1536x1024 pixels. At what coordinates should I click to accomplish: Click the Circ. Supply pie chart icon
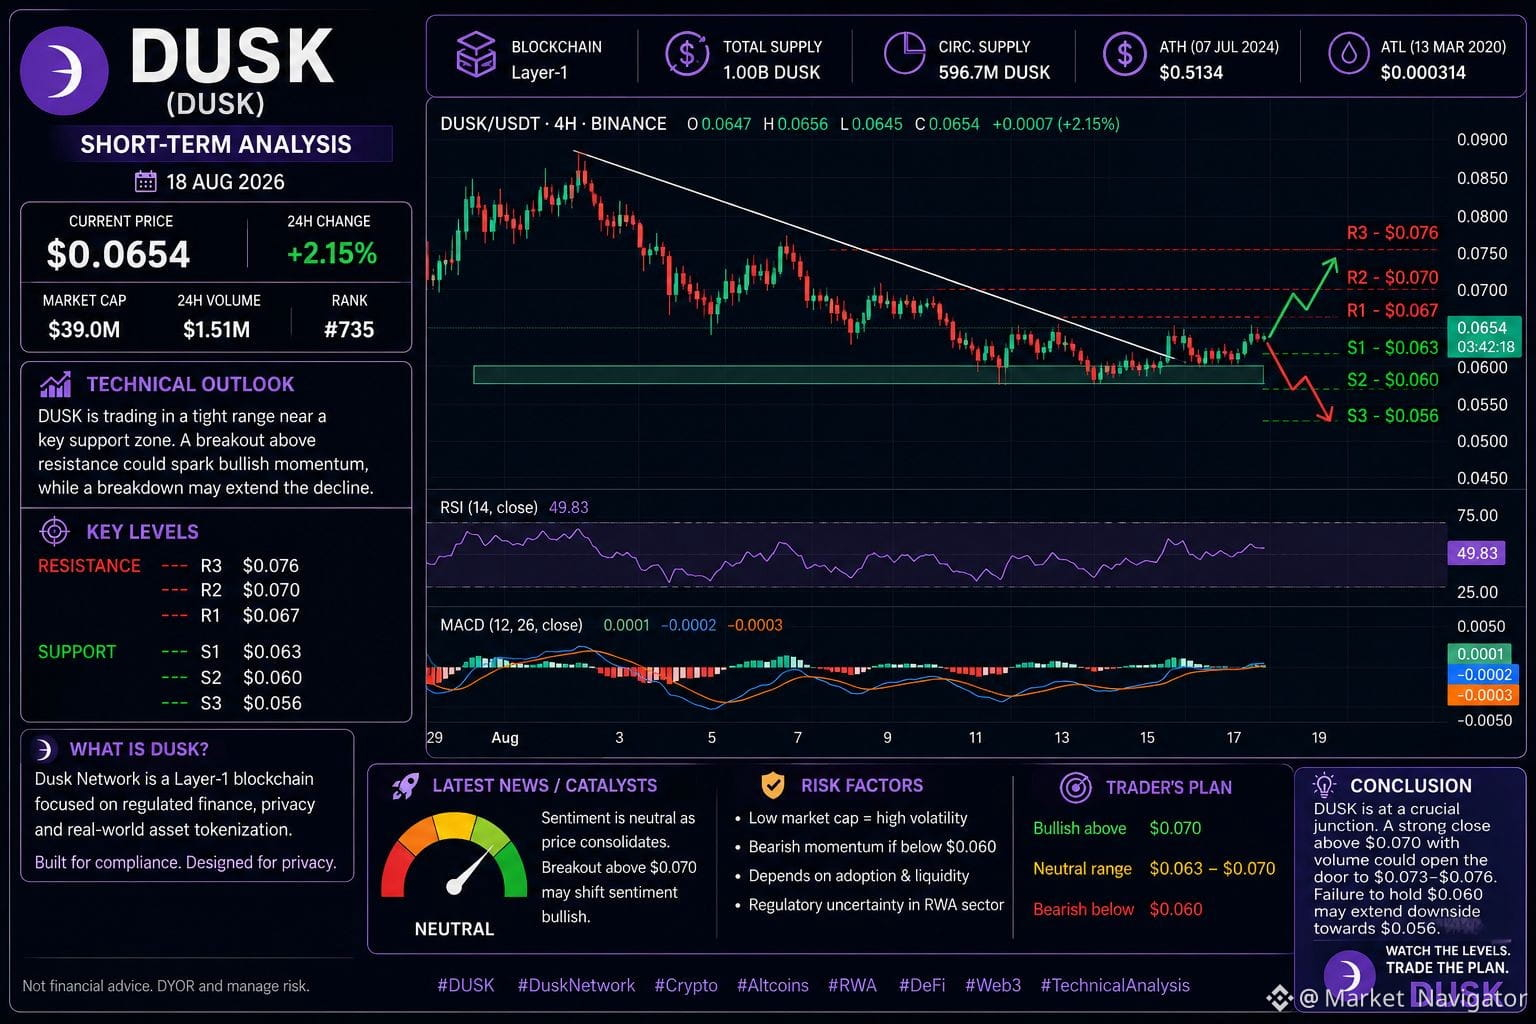click(905, 53)
